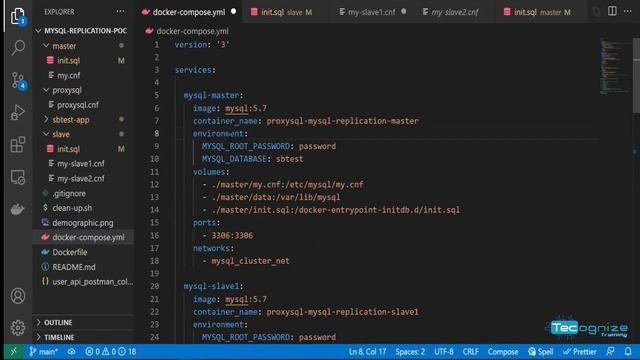The width and height of the screenshot is (640, 360).
Task: Expand the TIMELINE section
Action: point(84,337)
